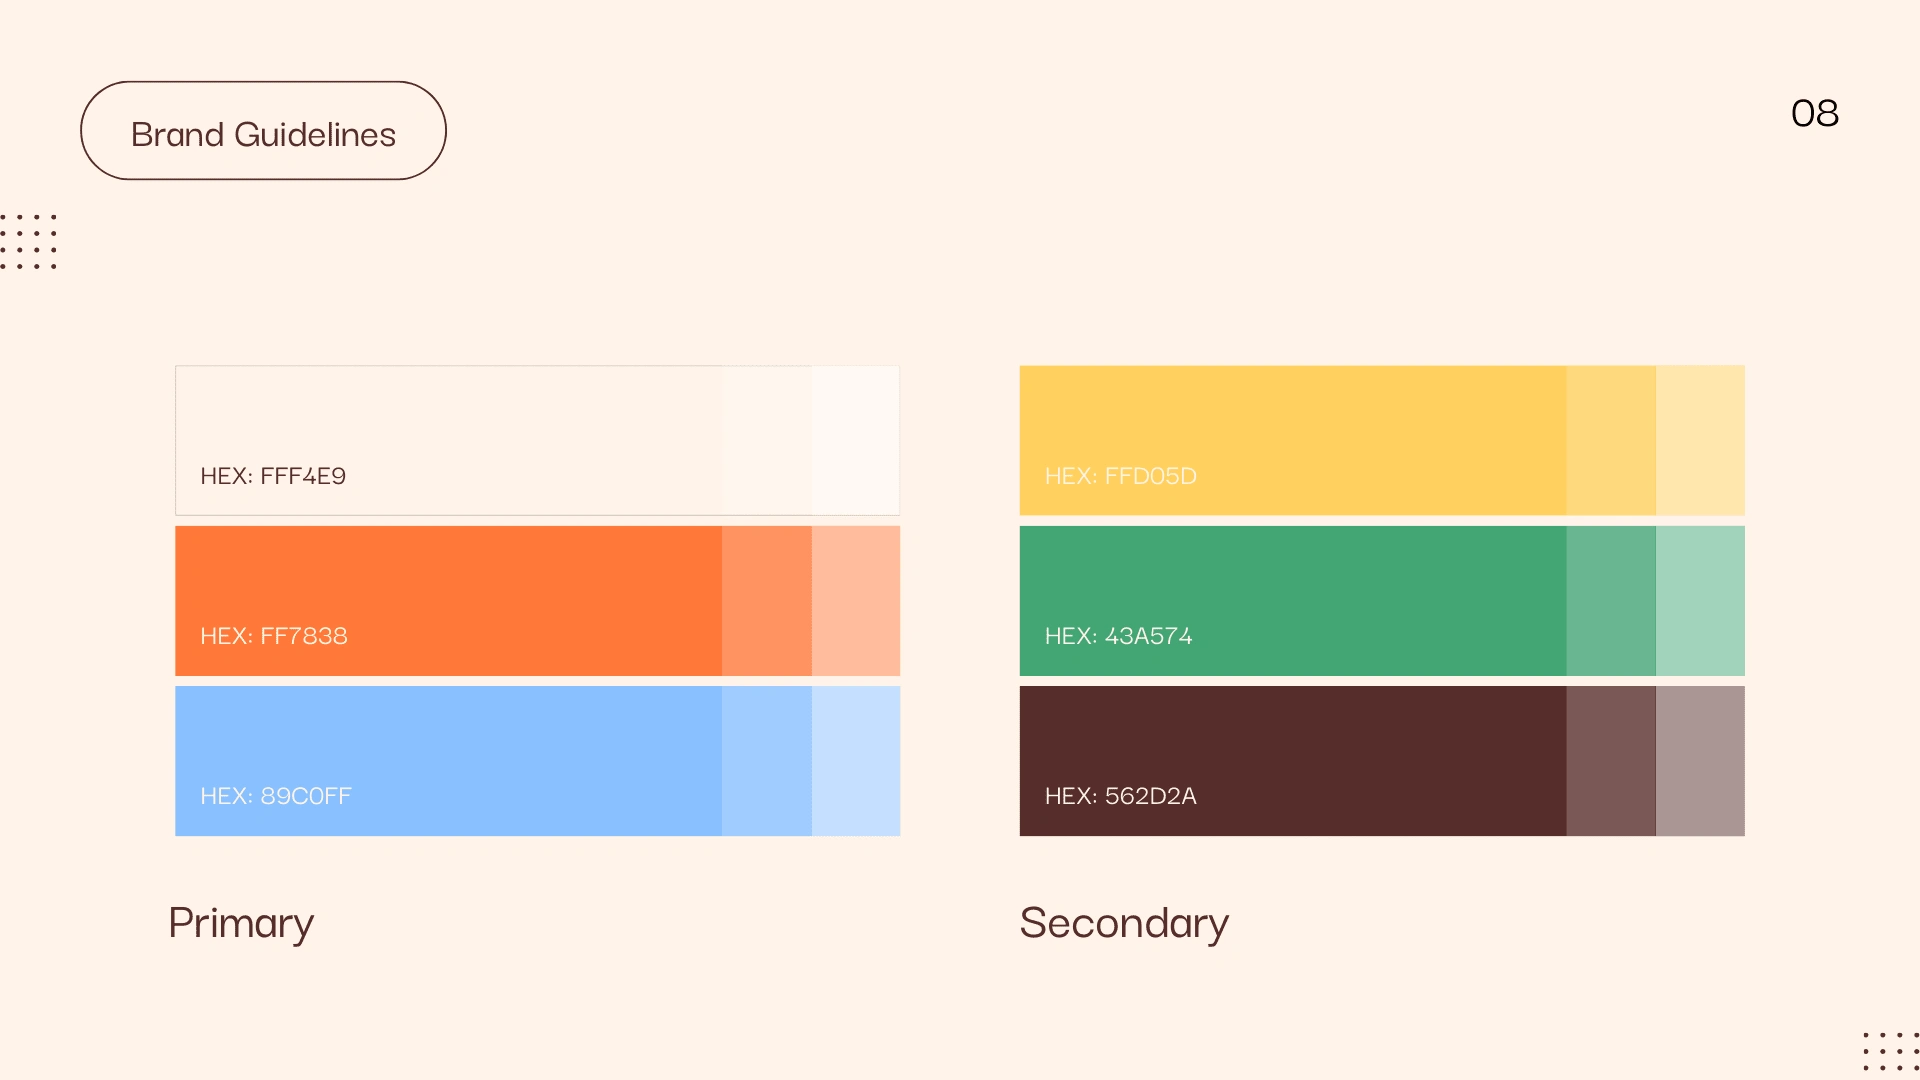Screen dimensions: 1920x1080
Task: Select the 89C0FF blue color swatch
Action: pos(449,761)
